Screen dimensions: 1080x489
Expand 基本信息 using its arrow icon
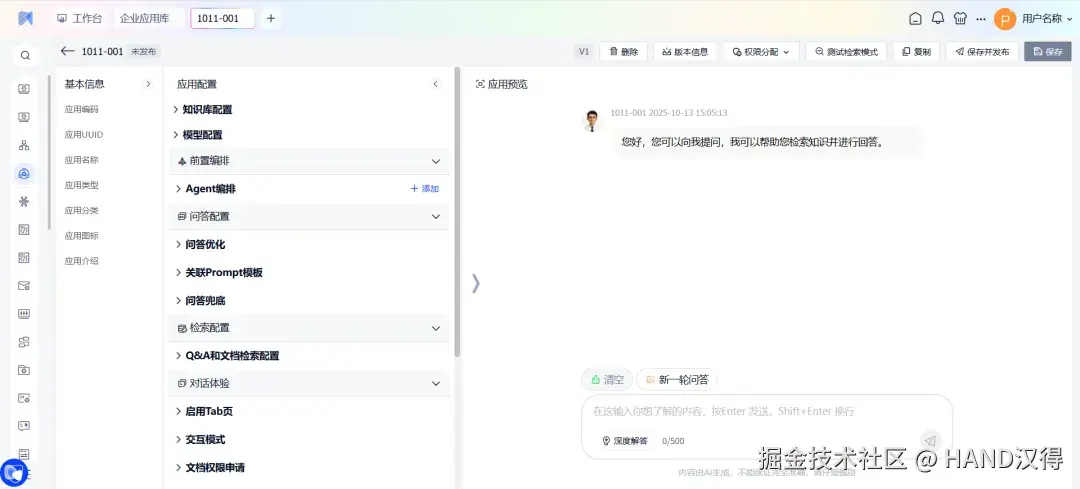pos(147,84)
